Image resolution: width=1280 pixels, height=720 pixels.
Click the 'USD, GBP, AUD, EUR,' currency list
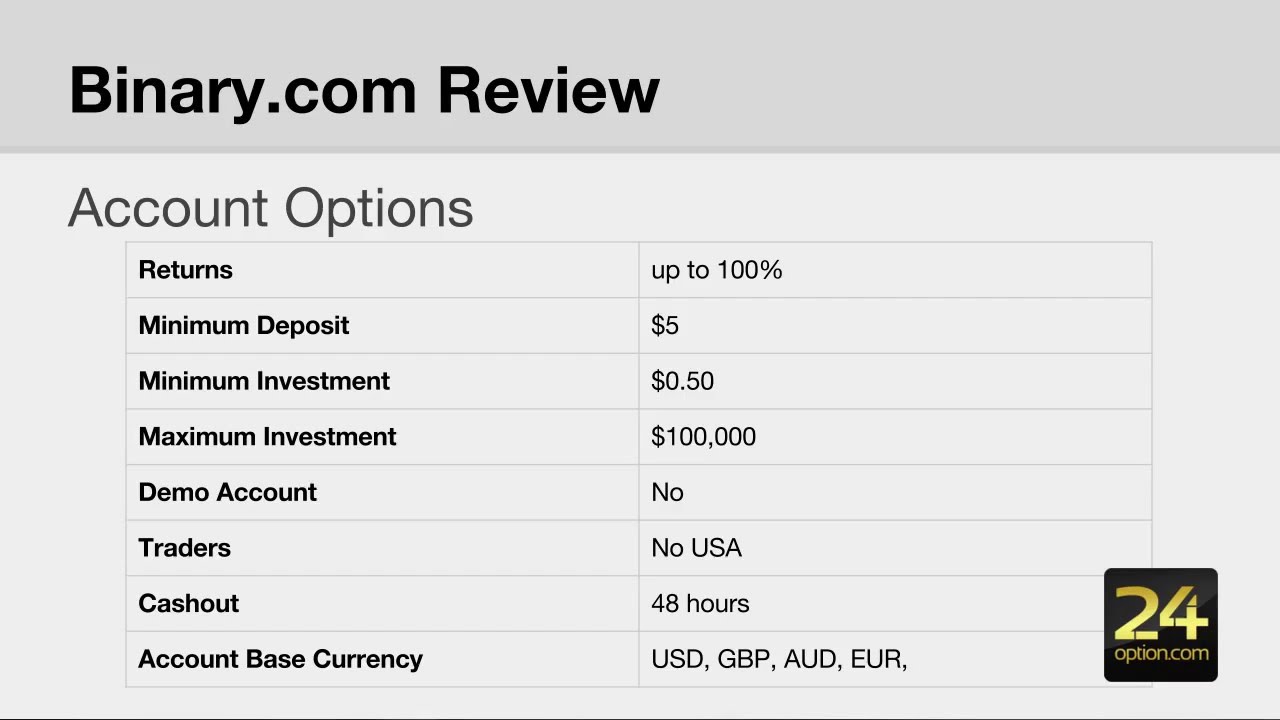tap(778, 659)
